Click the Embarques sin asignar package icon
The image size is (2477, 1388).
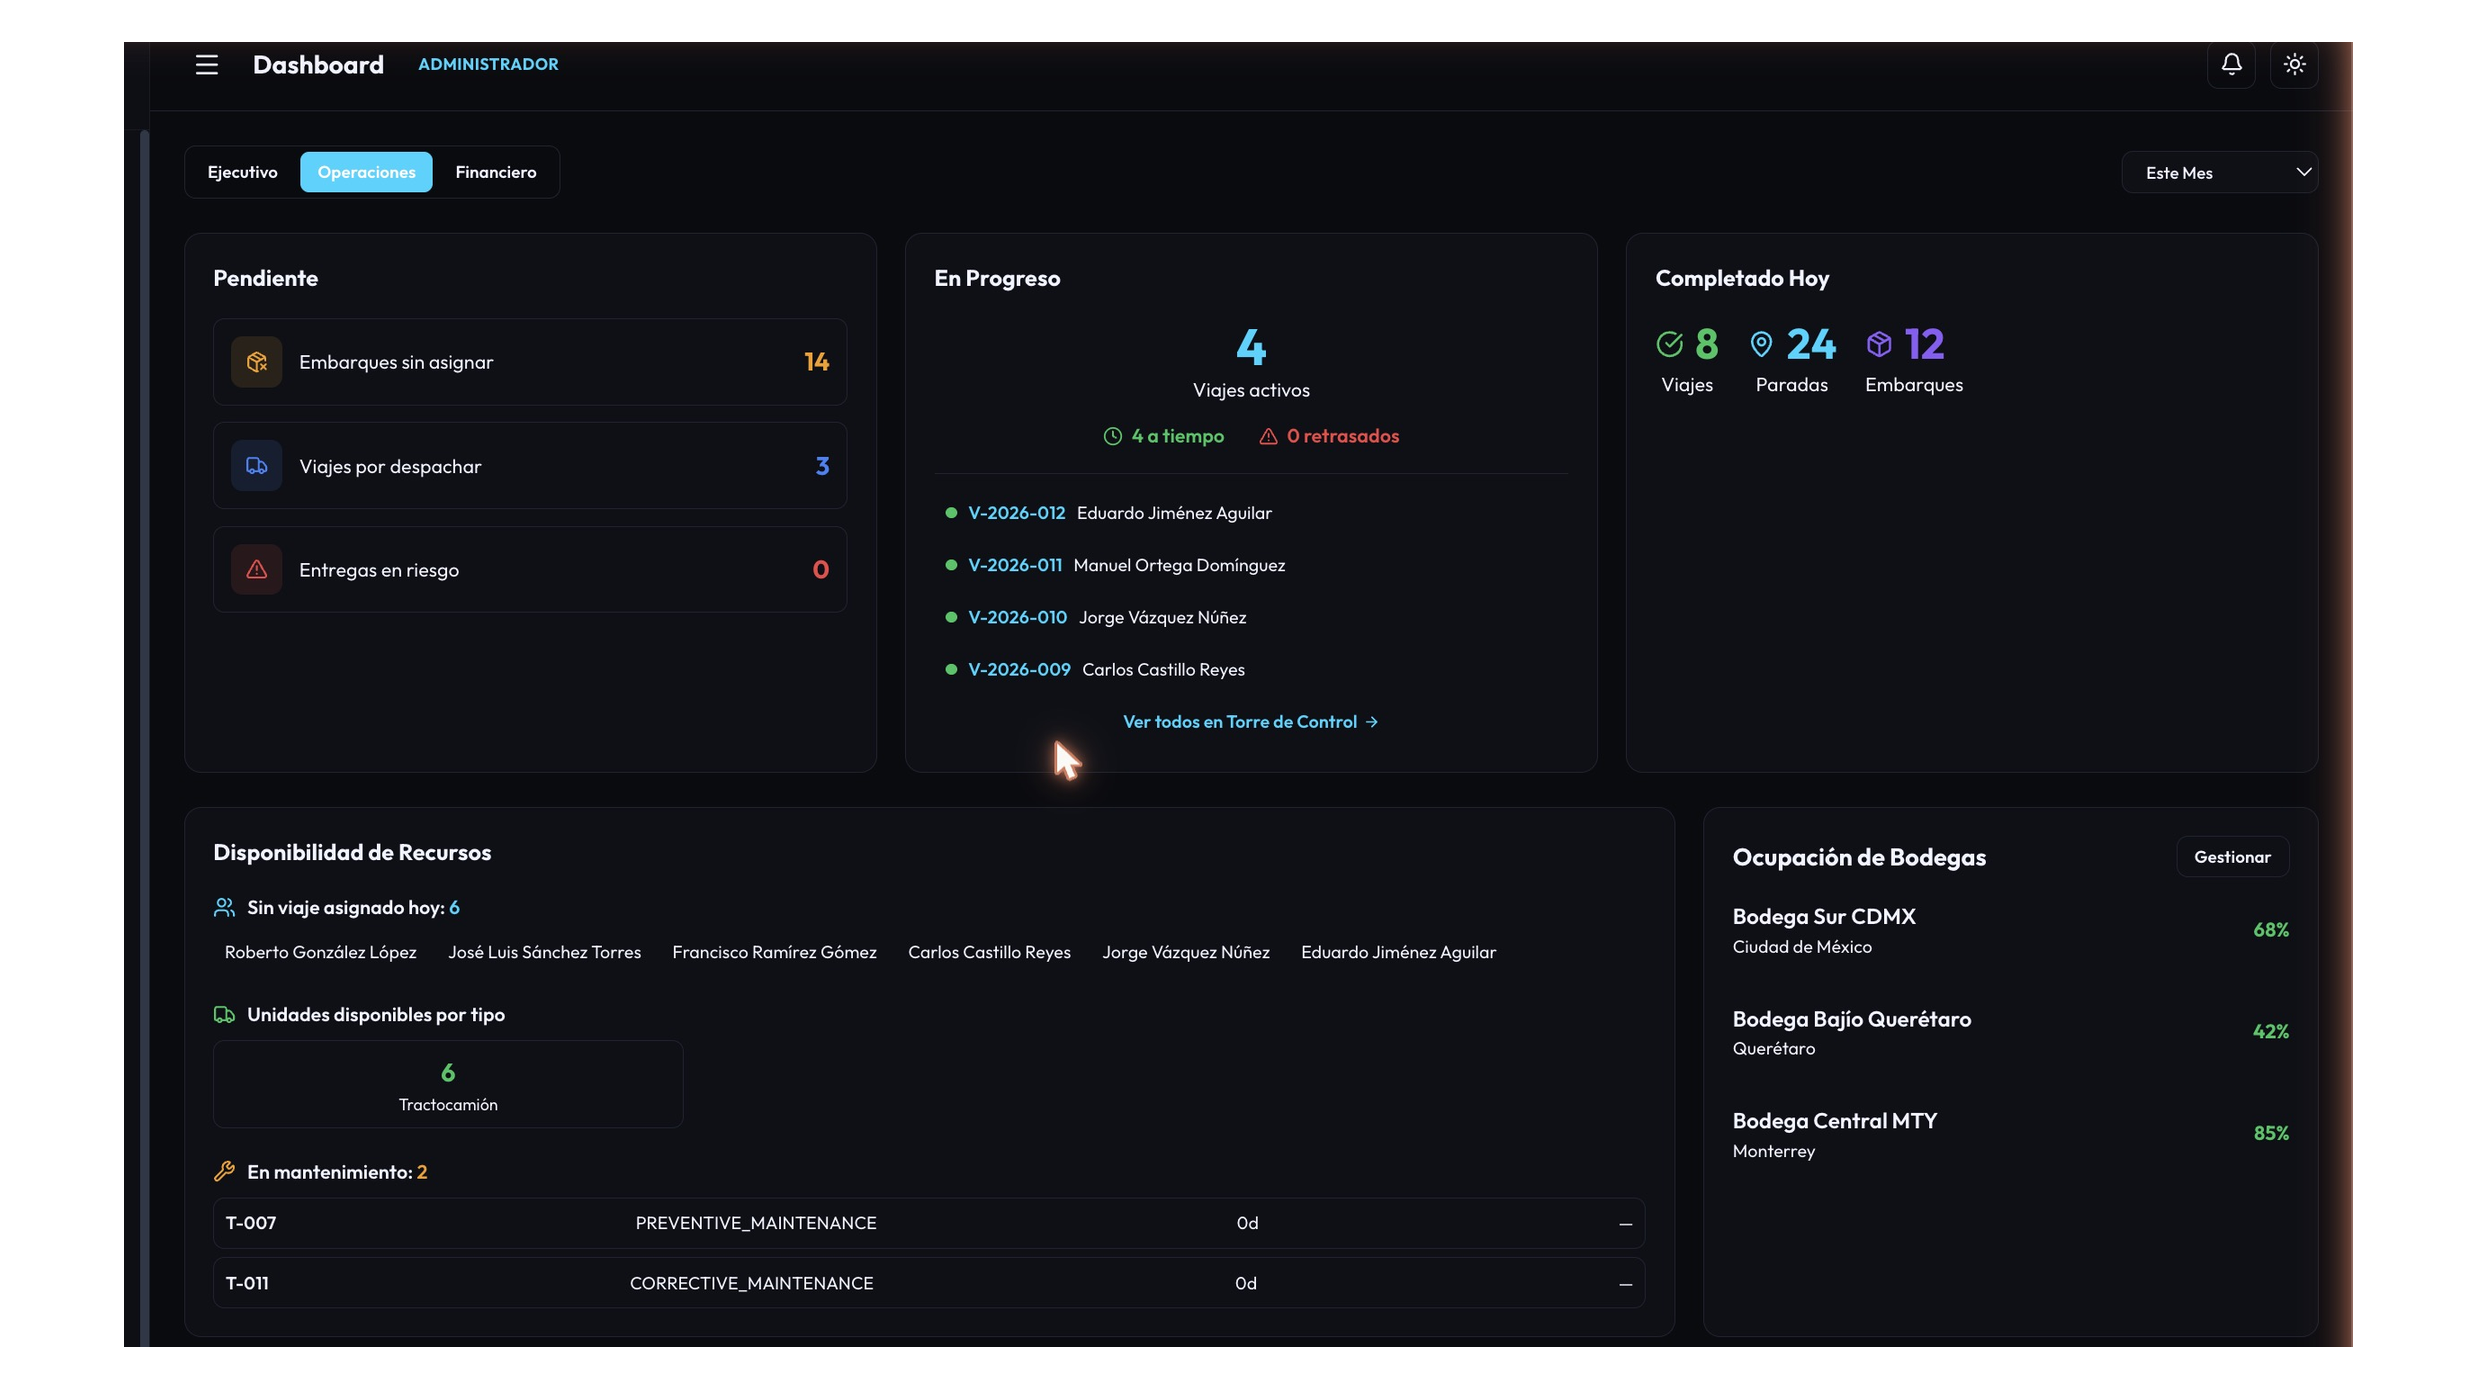click(x=256, y=362)
